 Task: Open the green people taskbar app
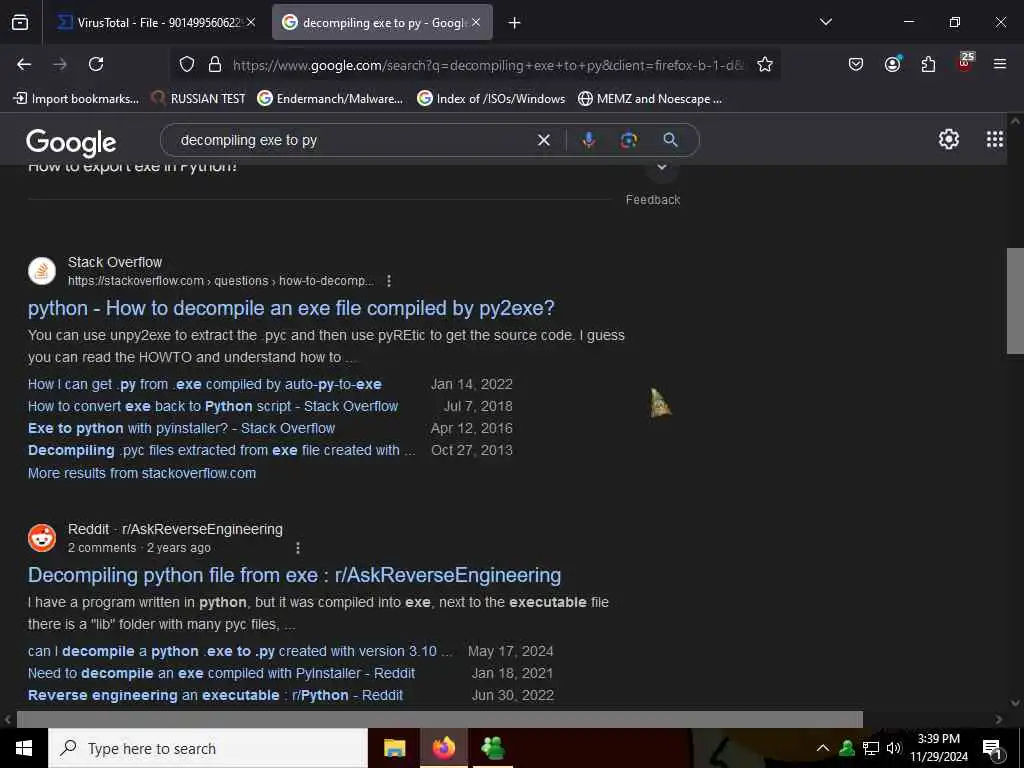[492, 748]
